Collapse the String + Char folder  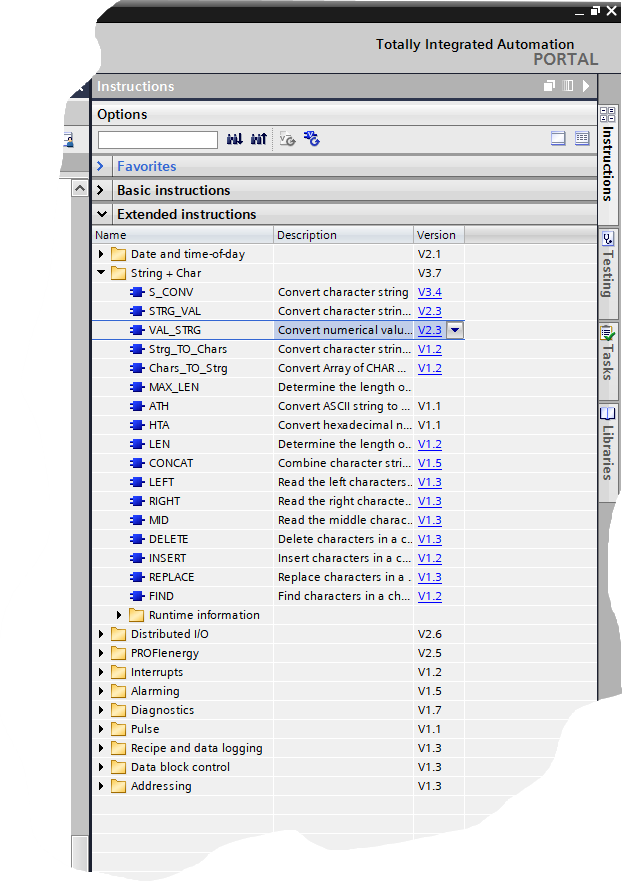click(x=101, y=273)
